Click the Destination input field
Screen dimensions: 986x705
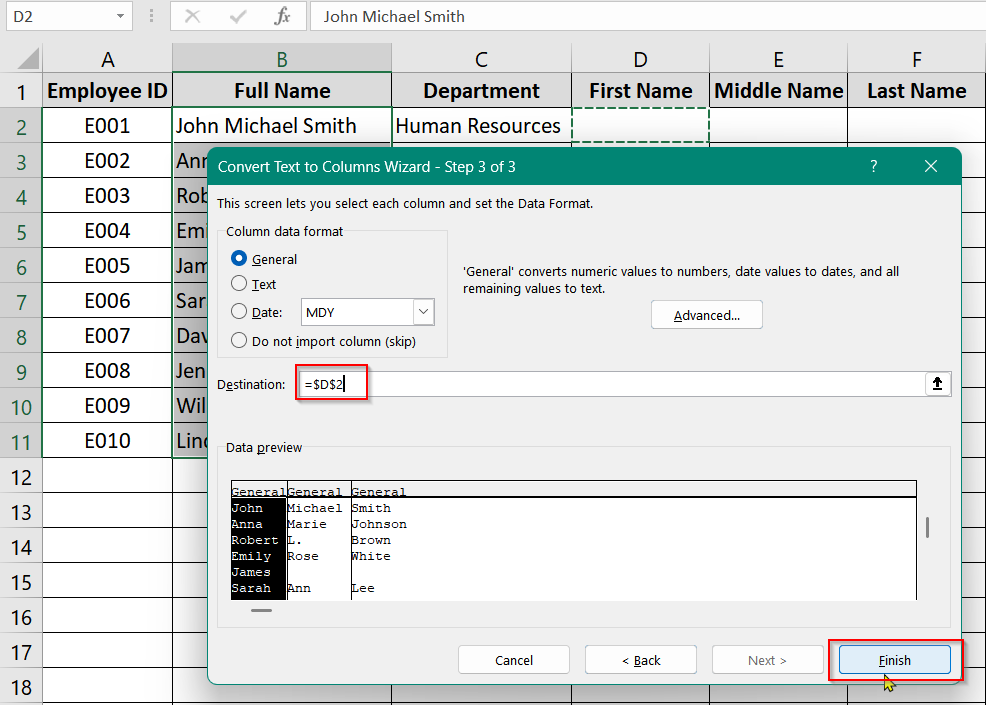point(610,384)
